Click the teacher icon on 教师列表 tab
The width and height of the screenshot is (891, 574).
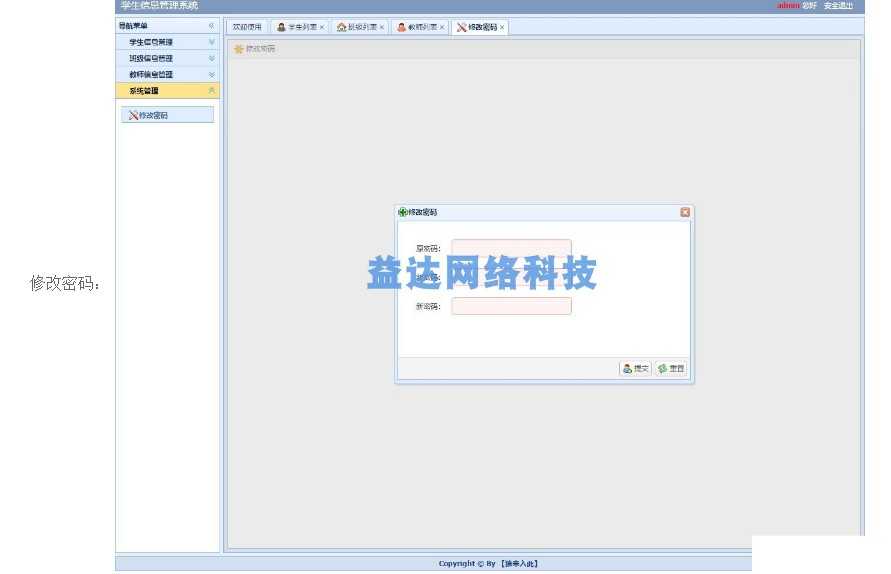(x=401, y=27)
